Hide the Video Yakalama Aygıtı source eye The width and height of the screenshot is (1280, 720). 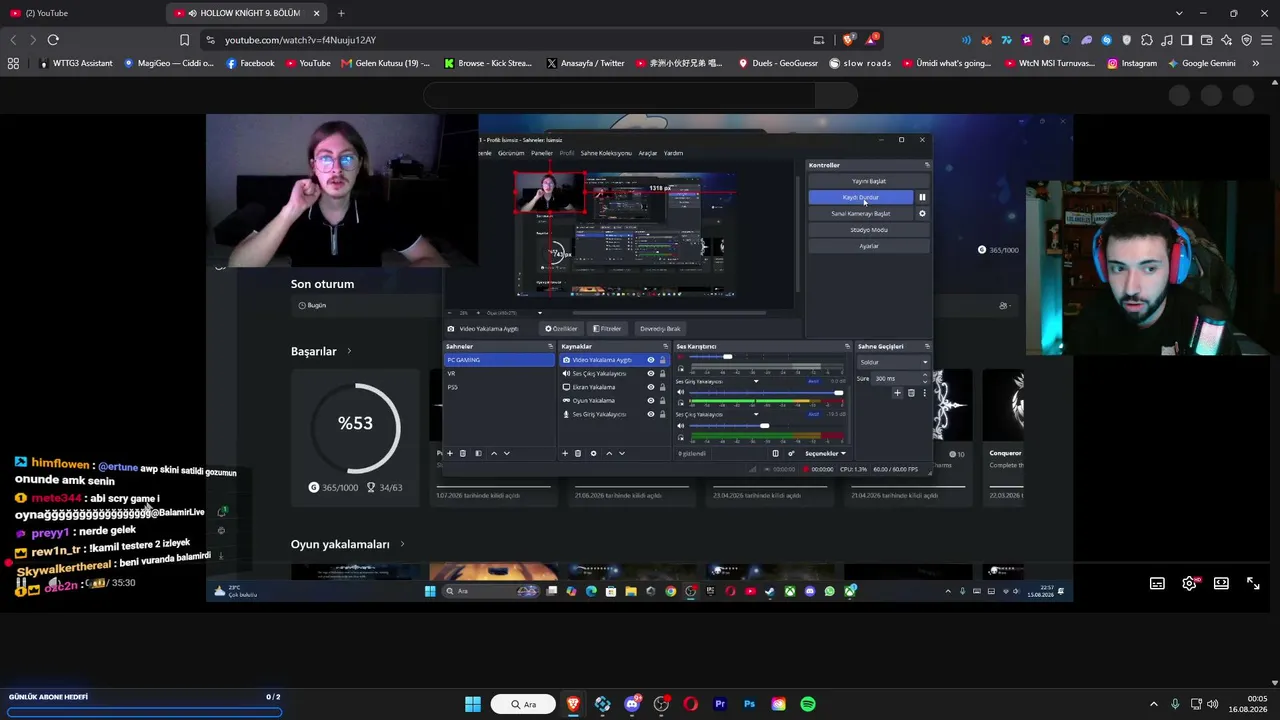pyautogui.click(x=650, y=360)
